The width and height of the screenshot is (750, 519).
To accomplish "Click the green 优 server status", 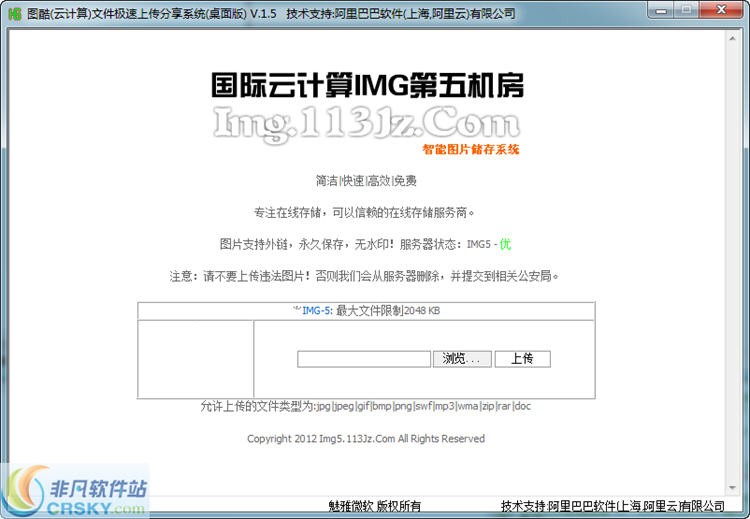I will pos(505,244).
